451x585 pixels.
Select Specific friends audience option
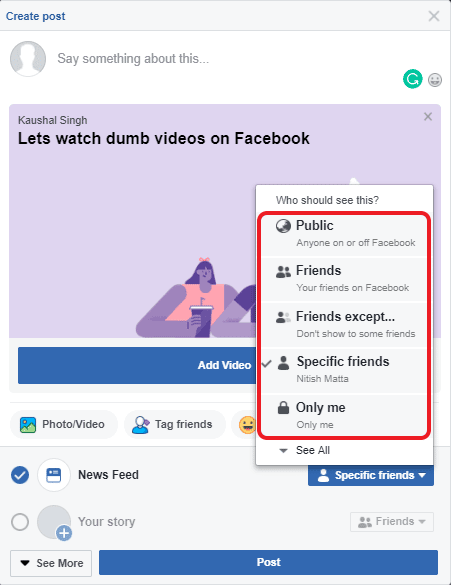344,370
